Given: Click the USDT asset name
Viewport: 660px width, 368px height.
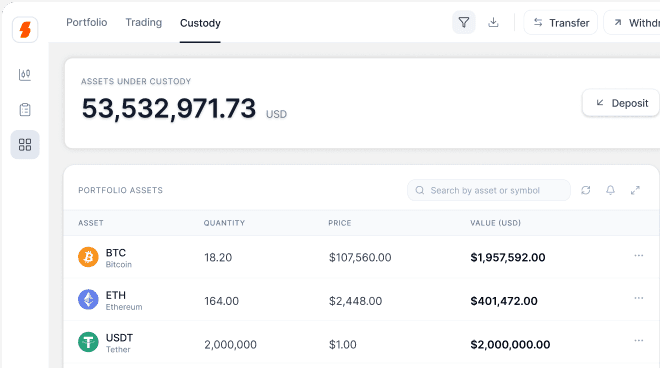Looking at the screenshot, I should (x=119, y=338).
